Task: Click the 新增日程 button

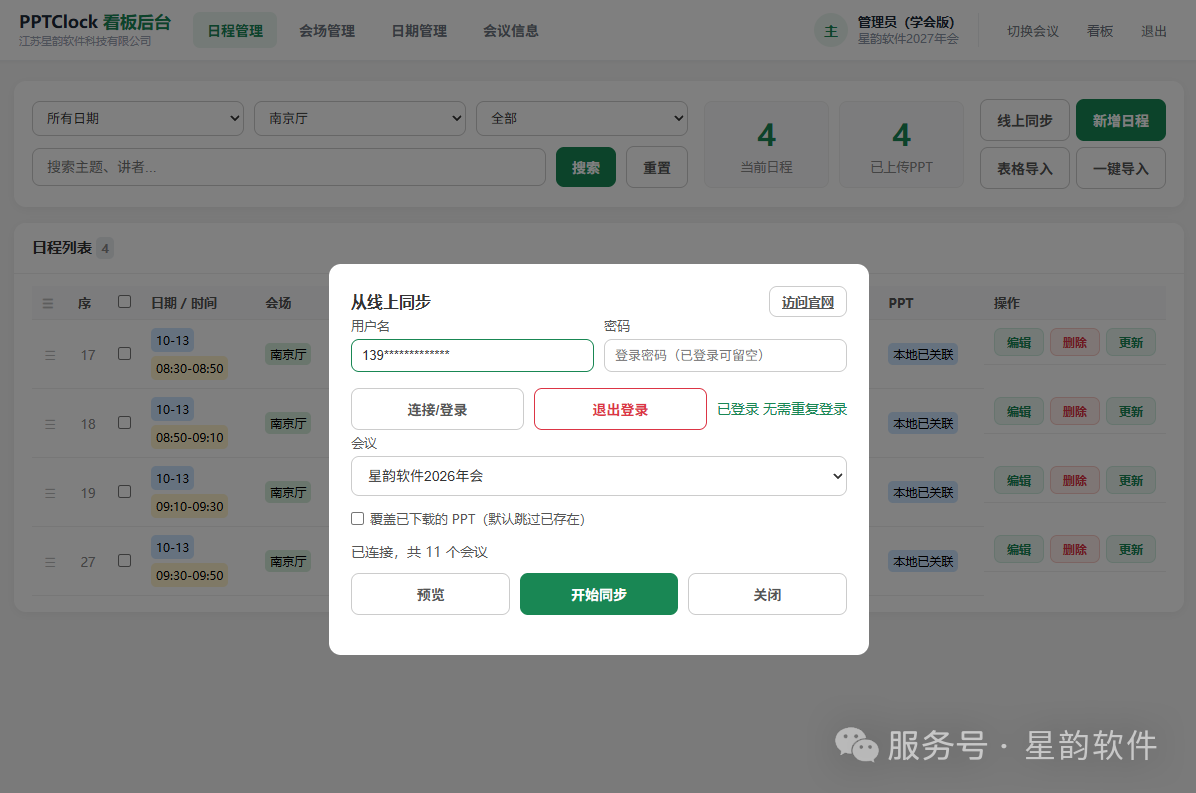Action: tap(1120, 120)
